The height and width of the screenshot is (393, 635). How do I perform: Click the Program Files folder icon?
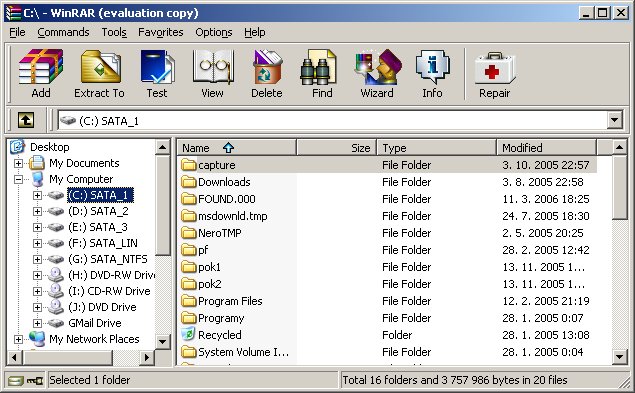[x=188, y=301]
